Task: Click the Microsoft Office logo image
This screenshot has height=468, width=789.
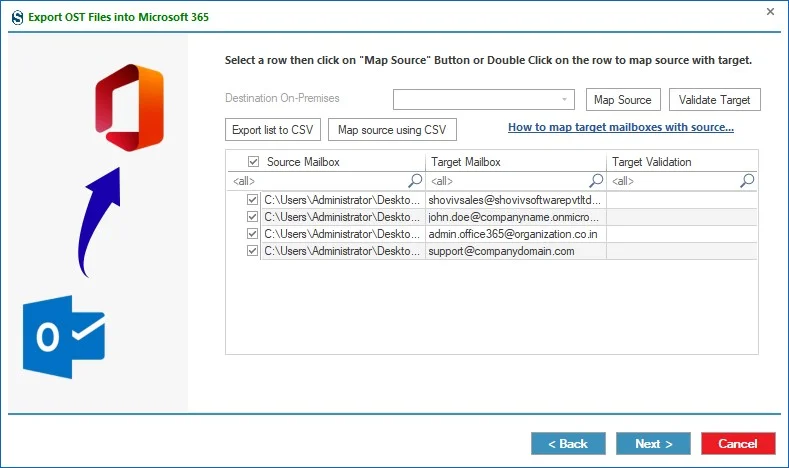Action: click(130, 107)
